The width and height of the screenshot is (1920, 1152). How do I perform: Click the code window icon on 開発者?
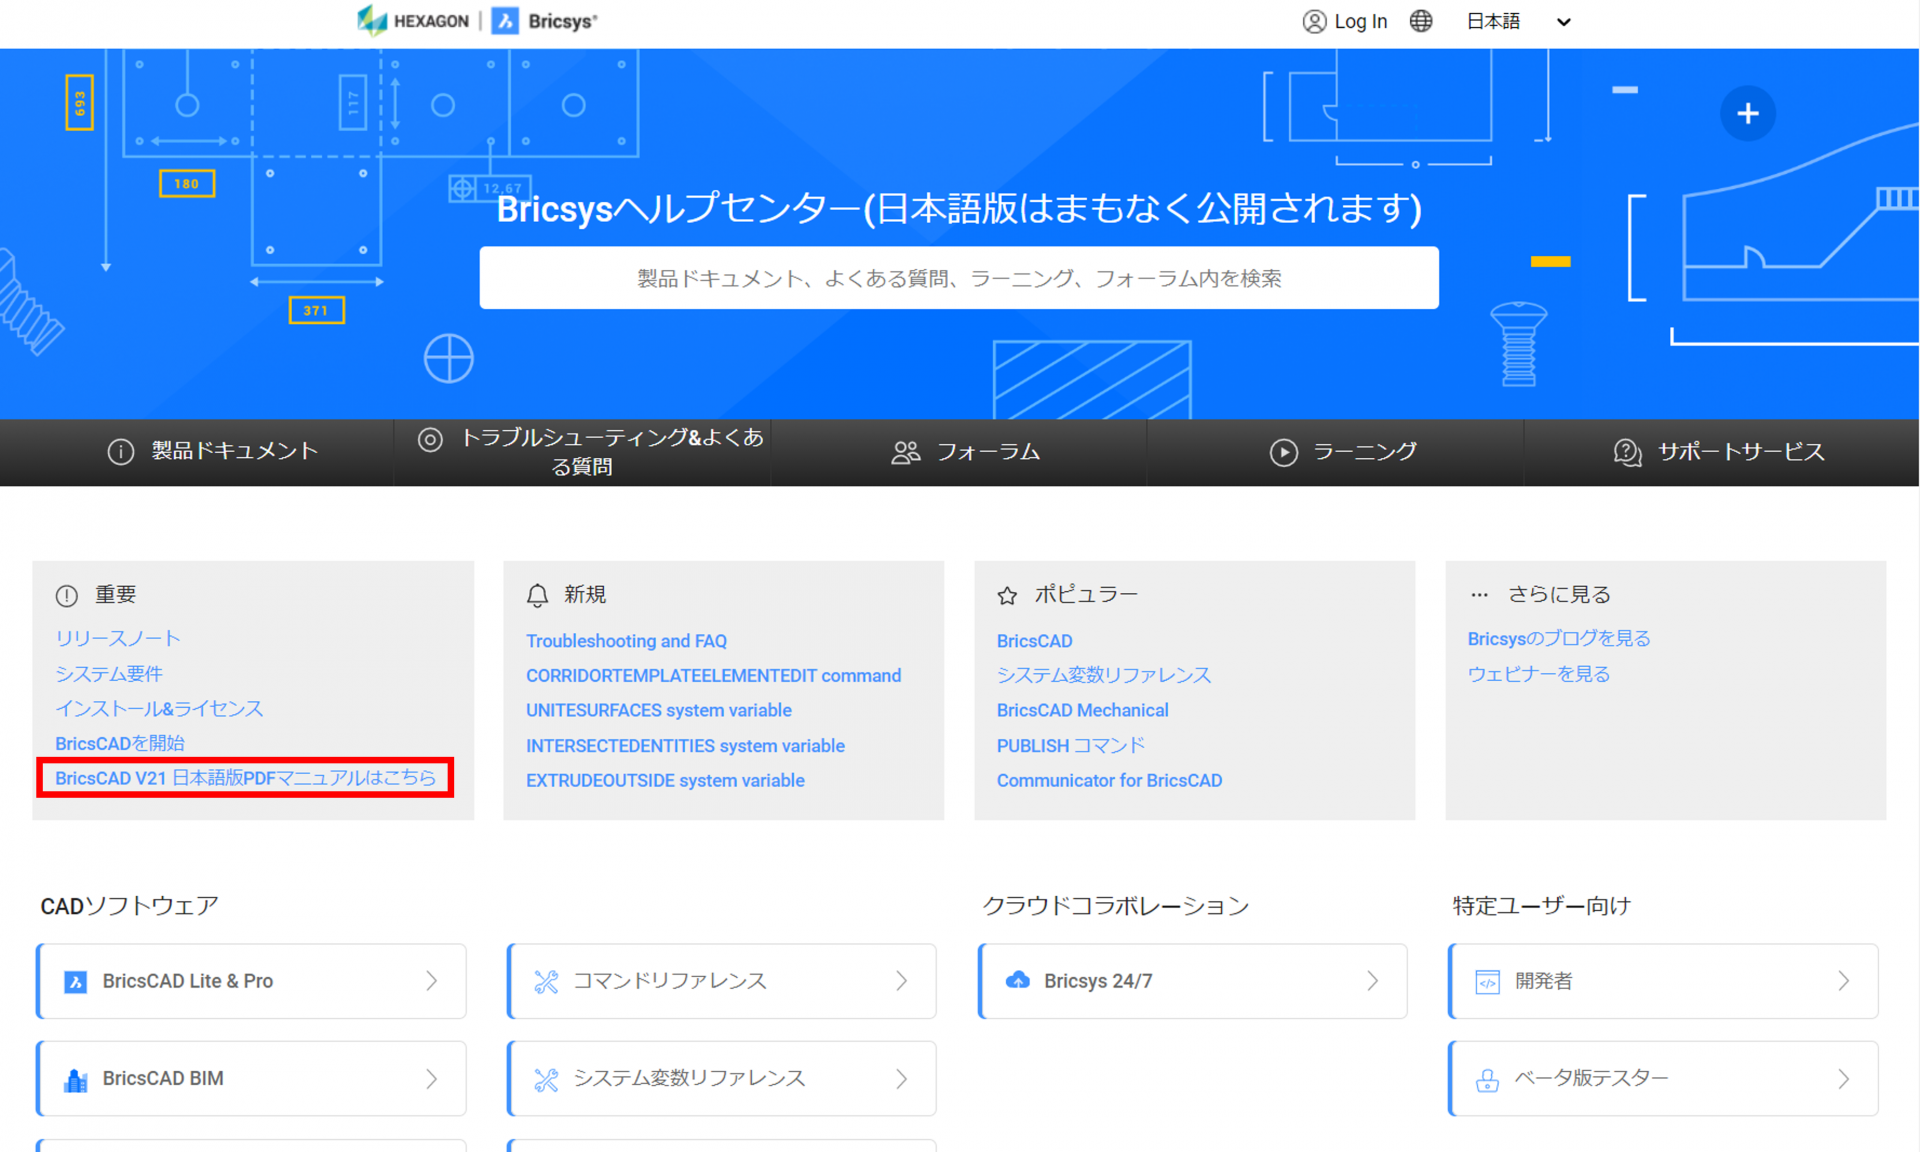(x=1487, y=982)
